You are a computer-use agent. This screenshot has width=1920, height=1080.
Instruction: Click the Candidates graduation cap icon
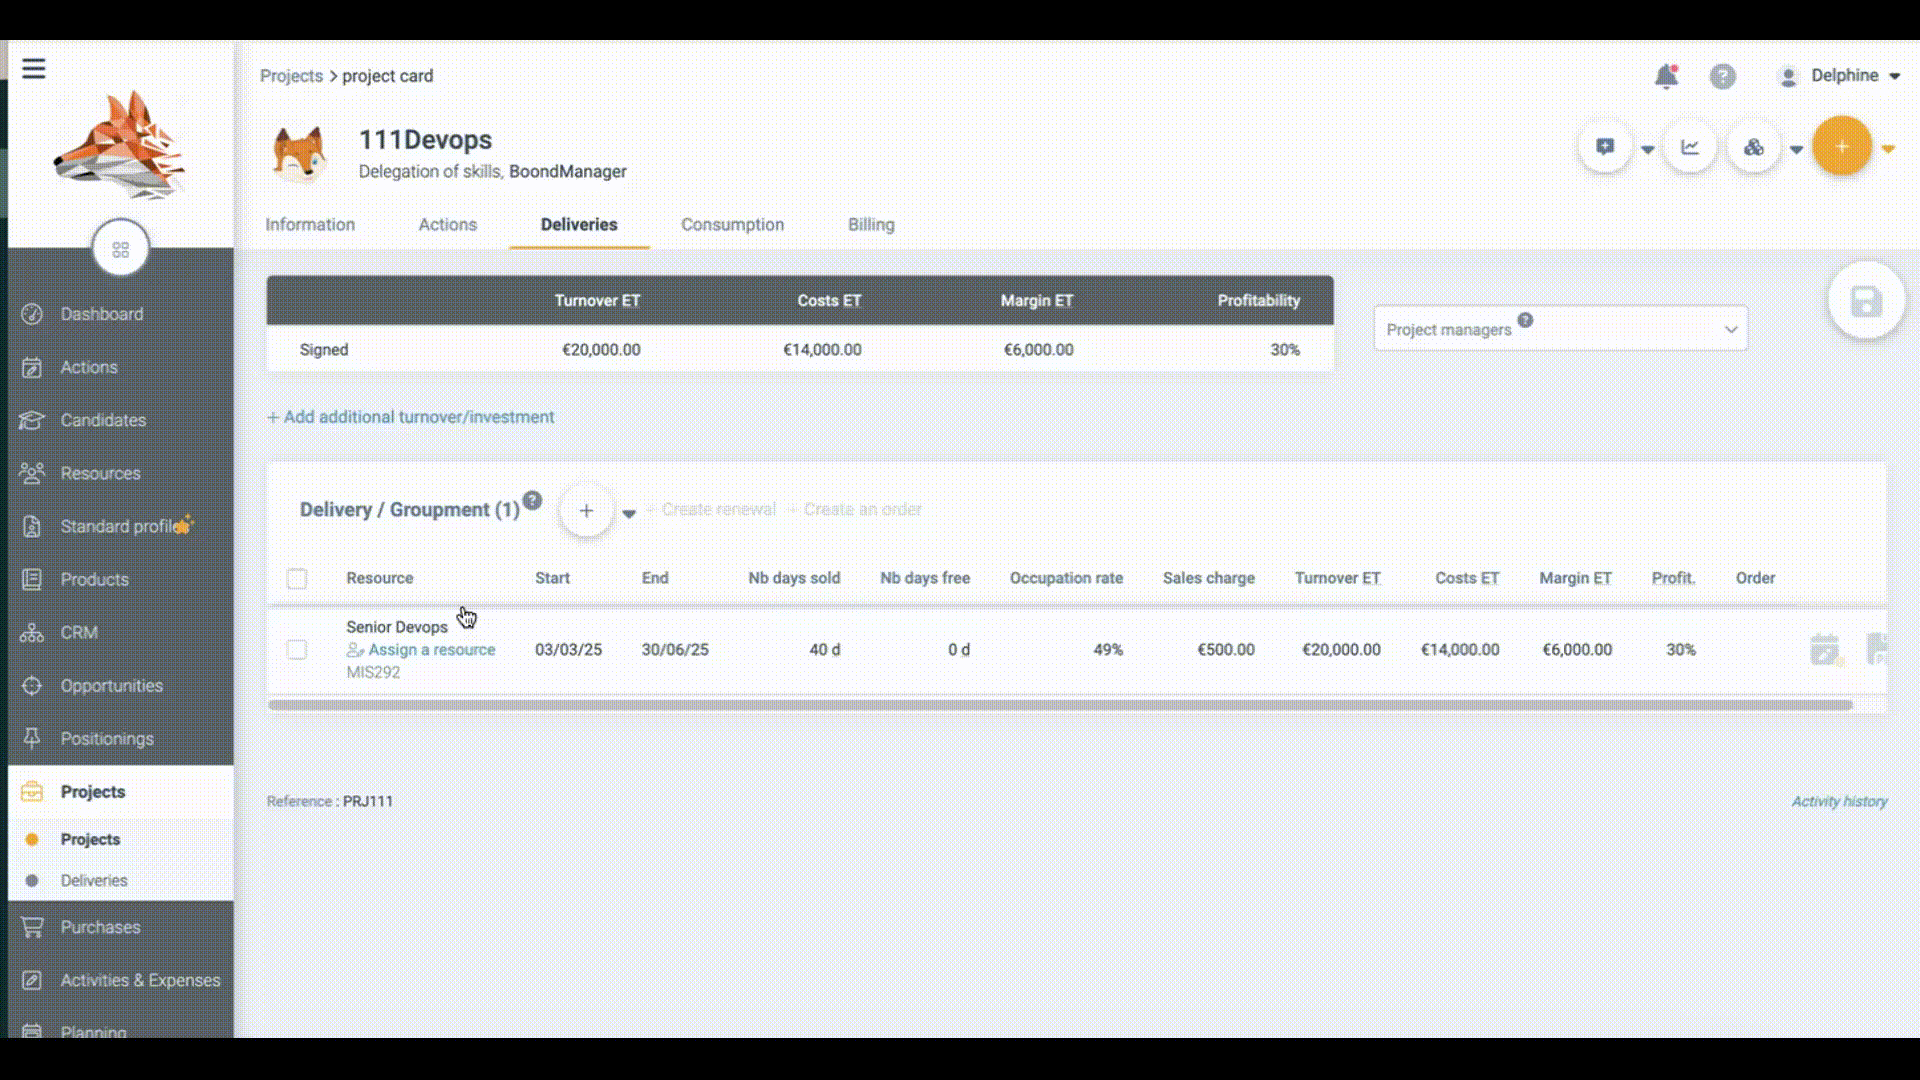[32, 420]
